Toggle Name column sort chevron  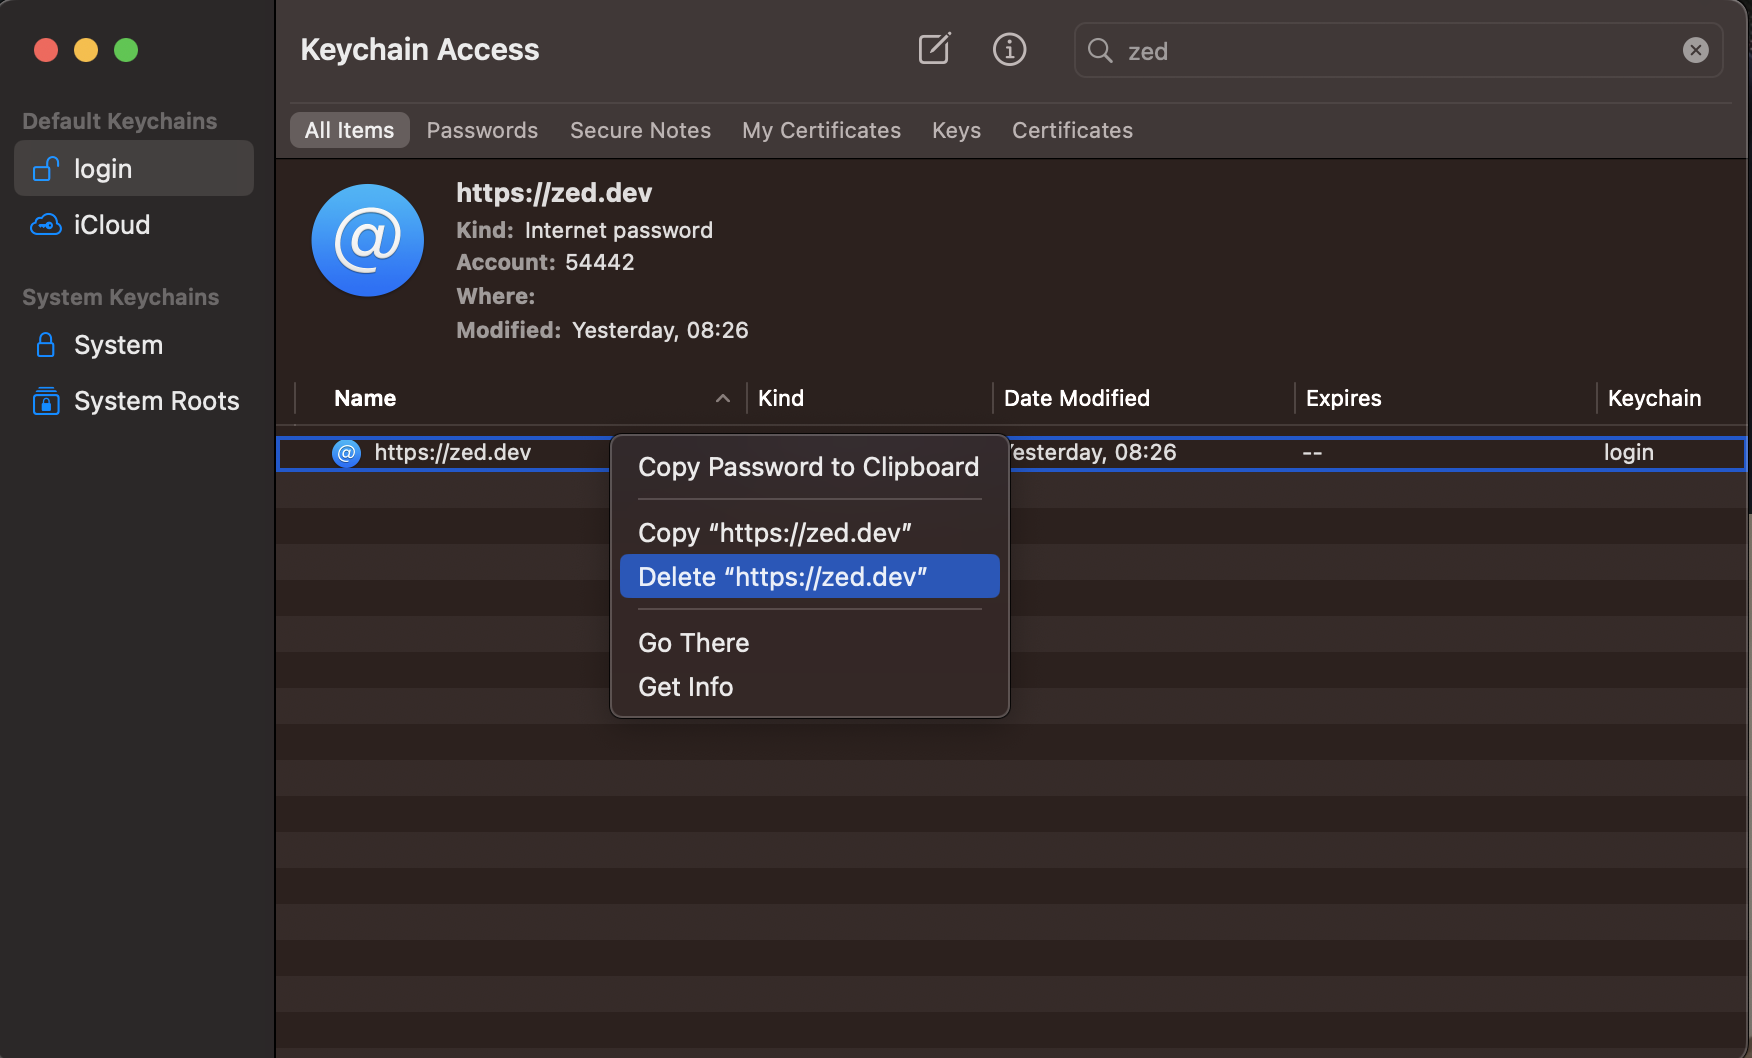(722, 399)
